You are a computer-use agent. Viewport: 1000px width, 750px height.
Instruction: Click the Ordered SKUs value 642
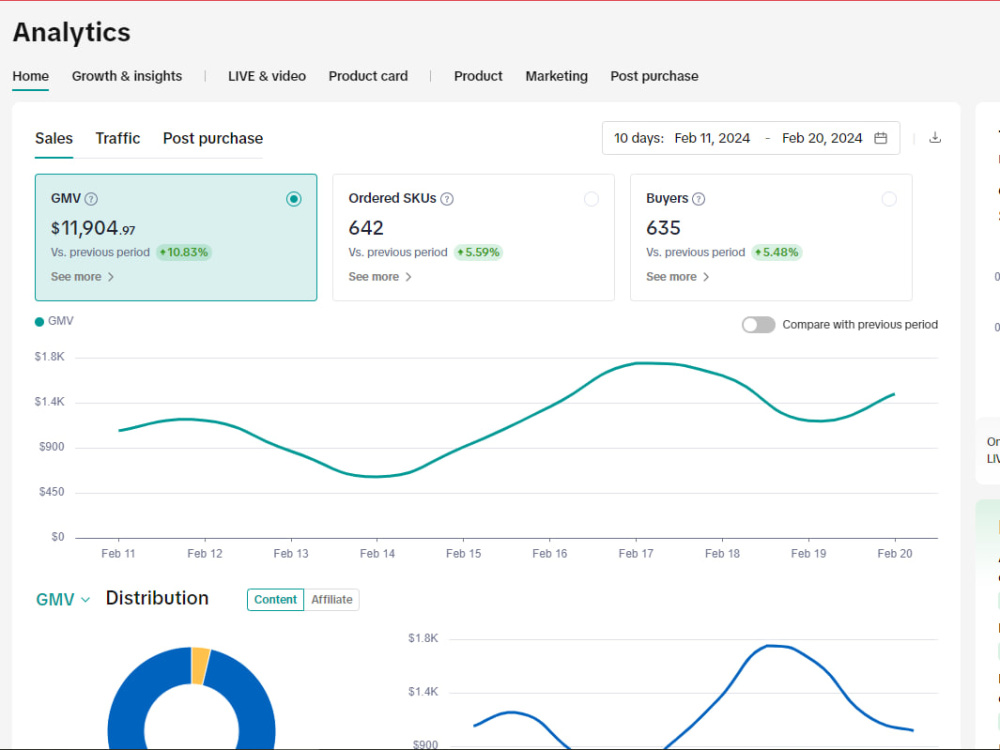point(366,228)
